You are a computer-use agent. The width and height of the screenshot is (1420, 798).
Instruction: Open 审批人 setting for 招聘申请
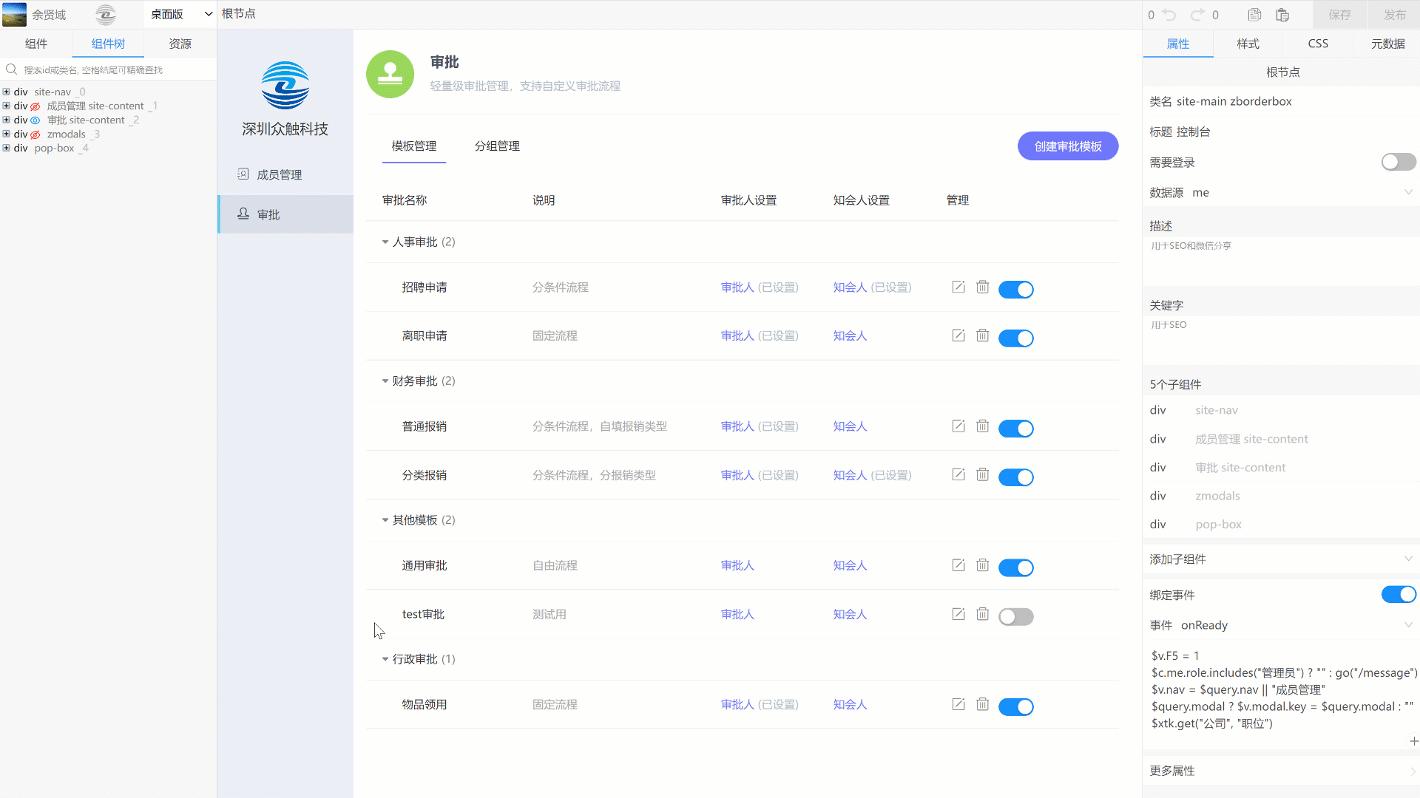pos(737,287)
